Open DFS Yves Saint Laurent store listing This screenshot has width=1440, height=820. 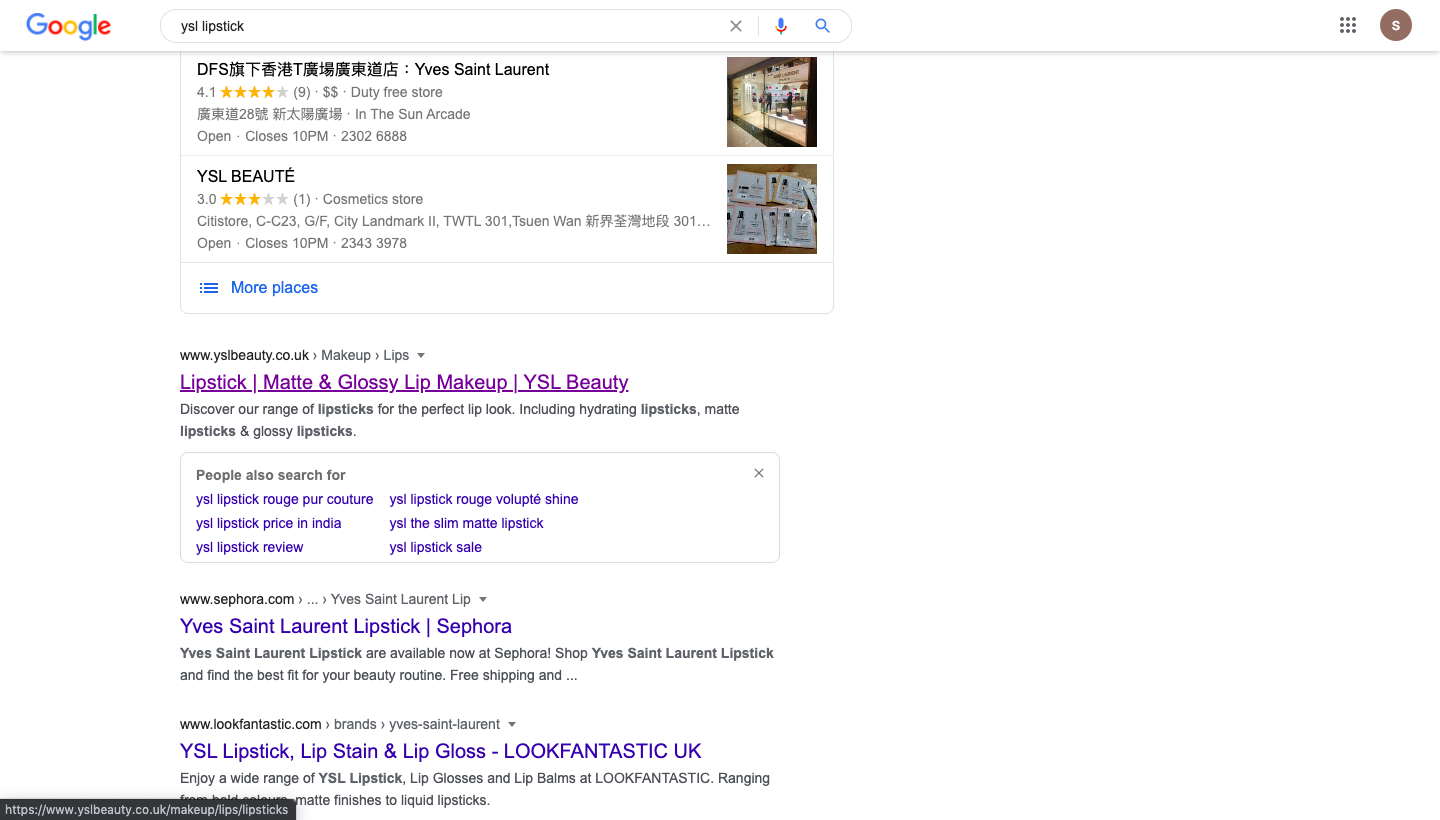[x=373, y=69]
